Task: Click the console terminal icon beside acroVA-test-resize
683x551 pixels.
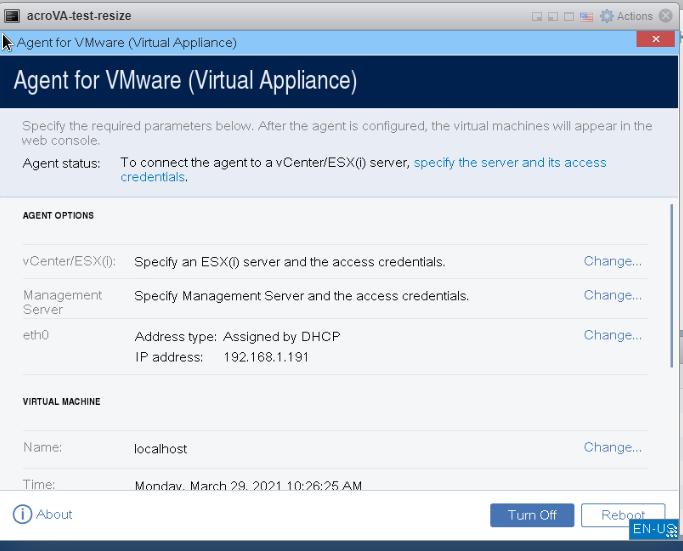Action: pyautogui.click(x=12, y=16)
